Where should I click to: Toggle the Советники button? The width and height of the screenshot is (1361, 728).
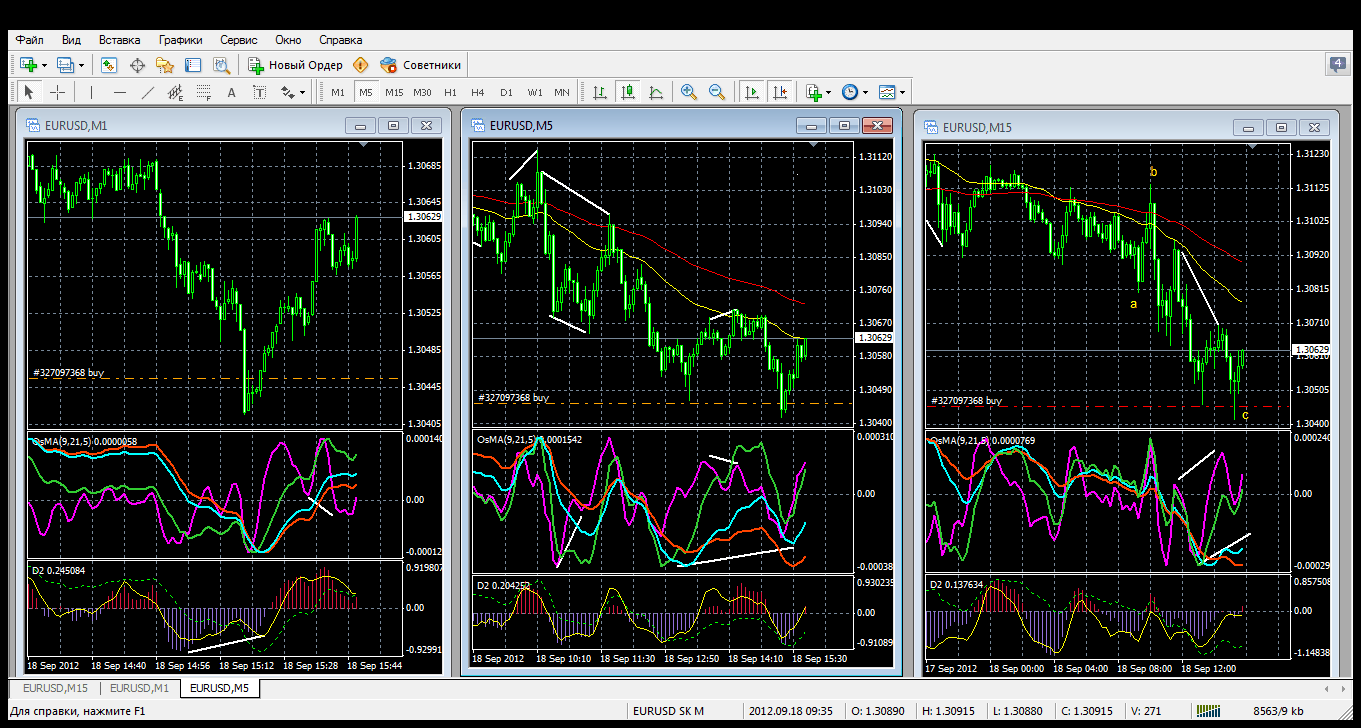[421, 65]
